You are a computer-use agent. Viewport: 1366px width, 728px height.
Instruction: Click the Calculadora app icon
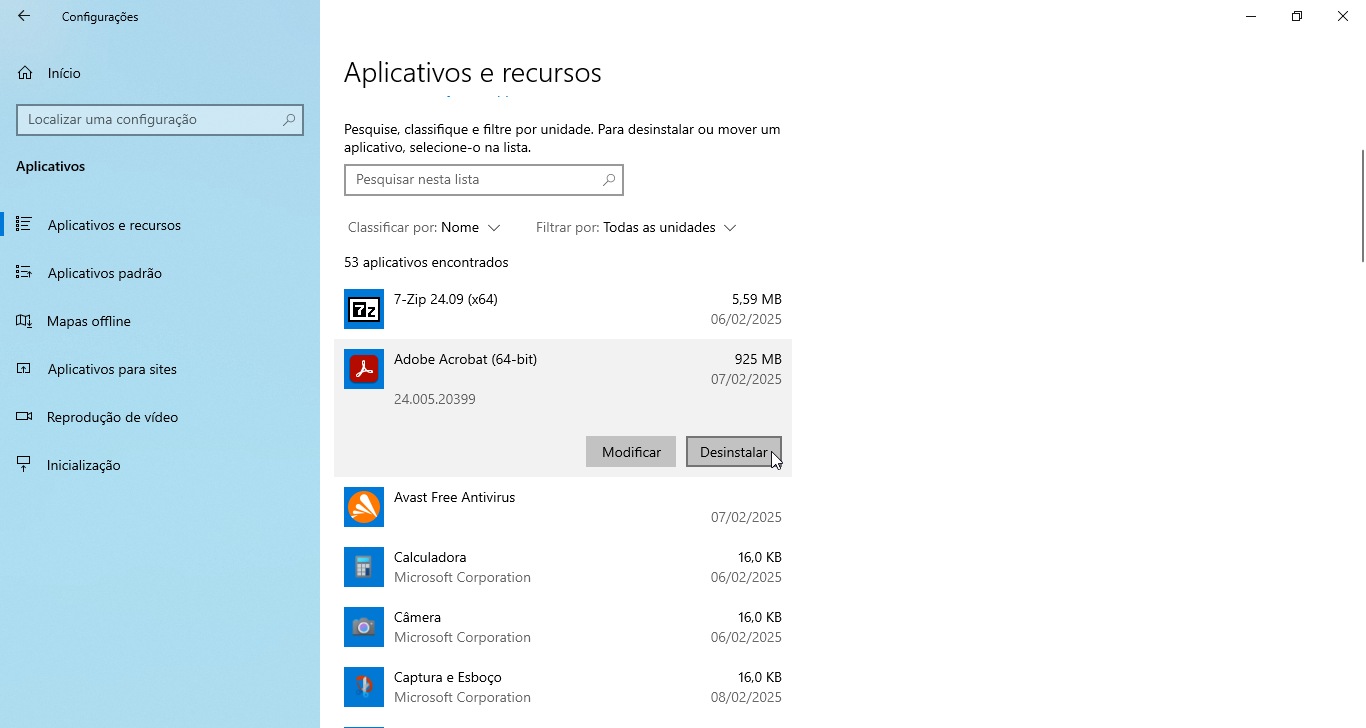tap(364, 567)
